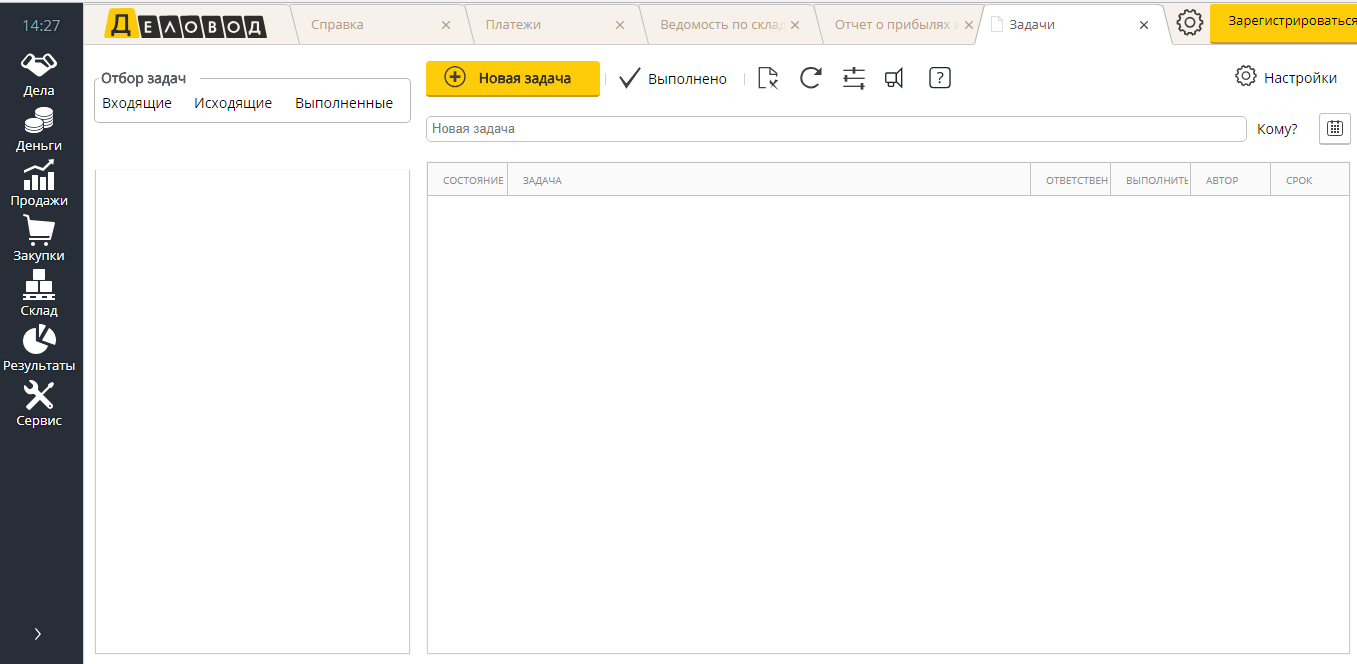This screenshot has height=664, width=1357.
Task: Go to Закупки shopping cart icon
Action: [x=39, y=239]
